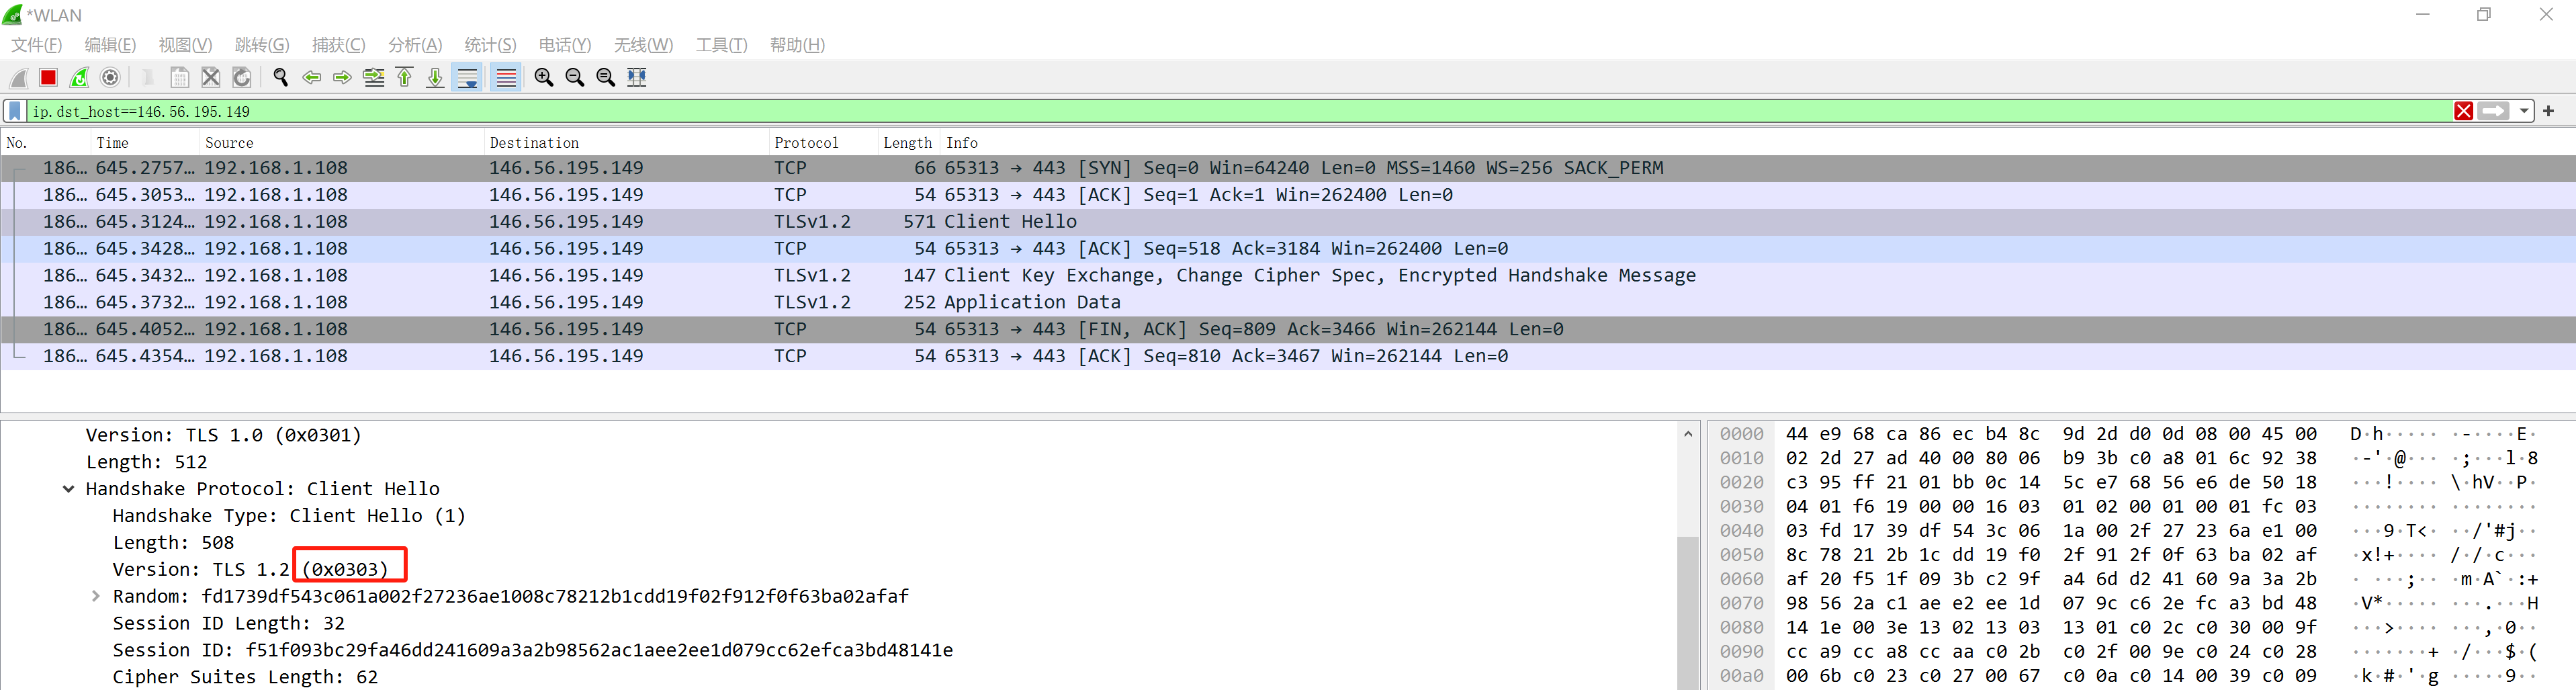
Task: Reset text to normal size
Action: pyautogui.click(x=606, y=77)
